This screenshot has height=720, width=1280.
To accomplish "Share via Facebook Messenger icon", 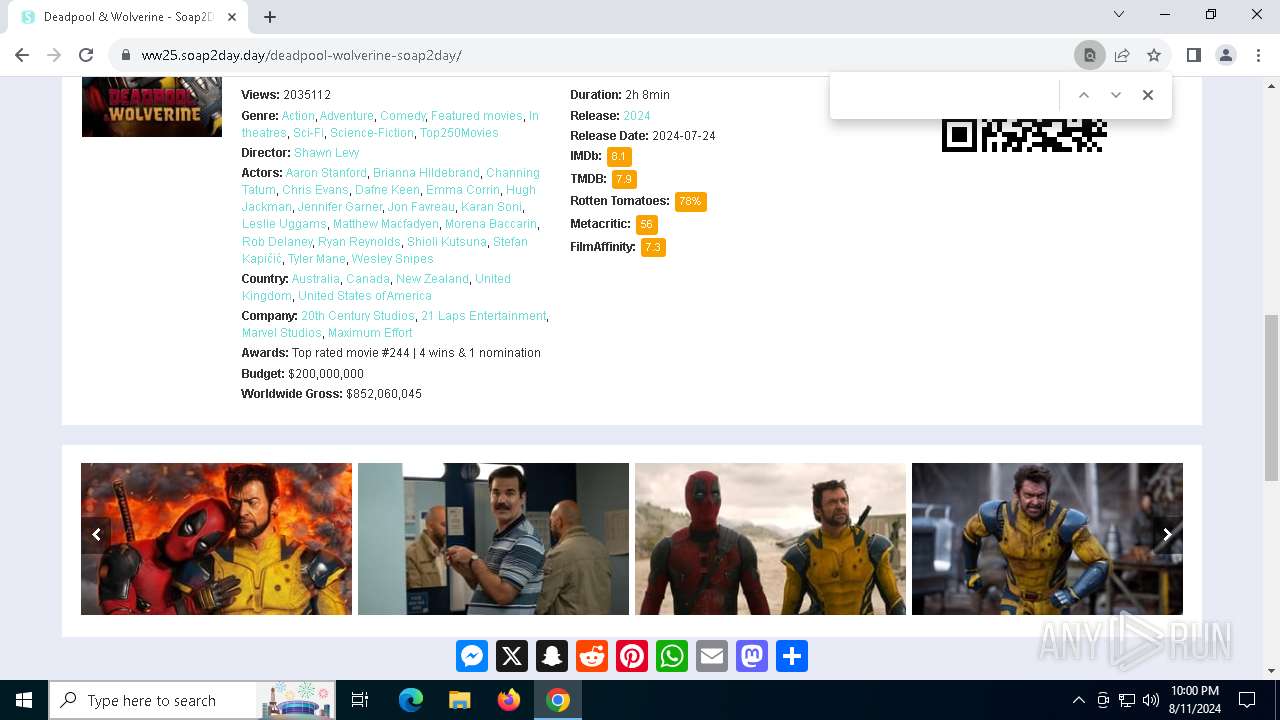I will (x=472, y=656).
